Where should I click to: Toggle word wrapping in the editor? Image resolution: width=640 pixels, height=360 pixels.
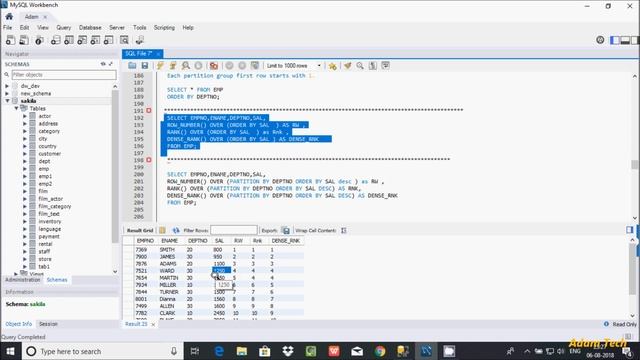tap(385, 66)
